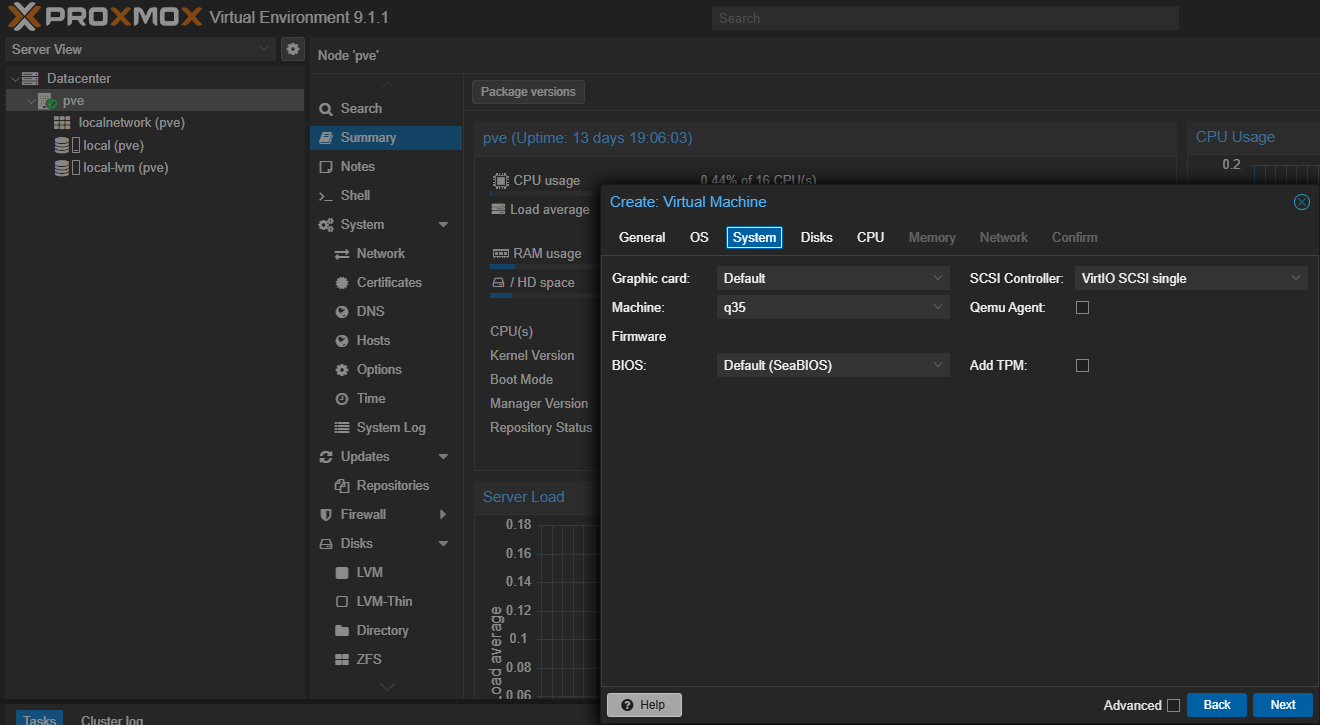Switch to the Disks tab
The width and height of the screenshot is (1320, 725).
(x=817, y=237)
